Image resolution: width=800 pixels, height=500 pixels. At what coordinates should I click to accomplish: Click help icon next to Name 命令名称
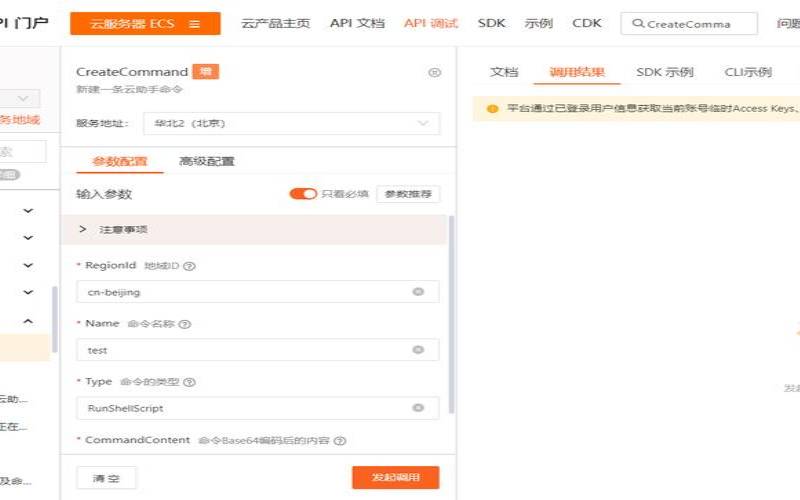[x=185, y=324]
